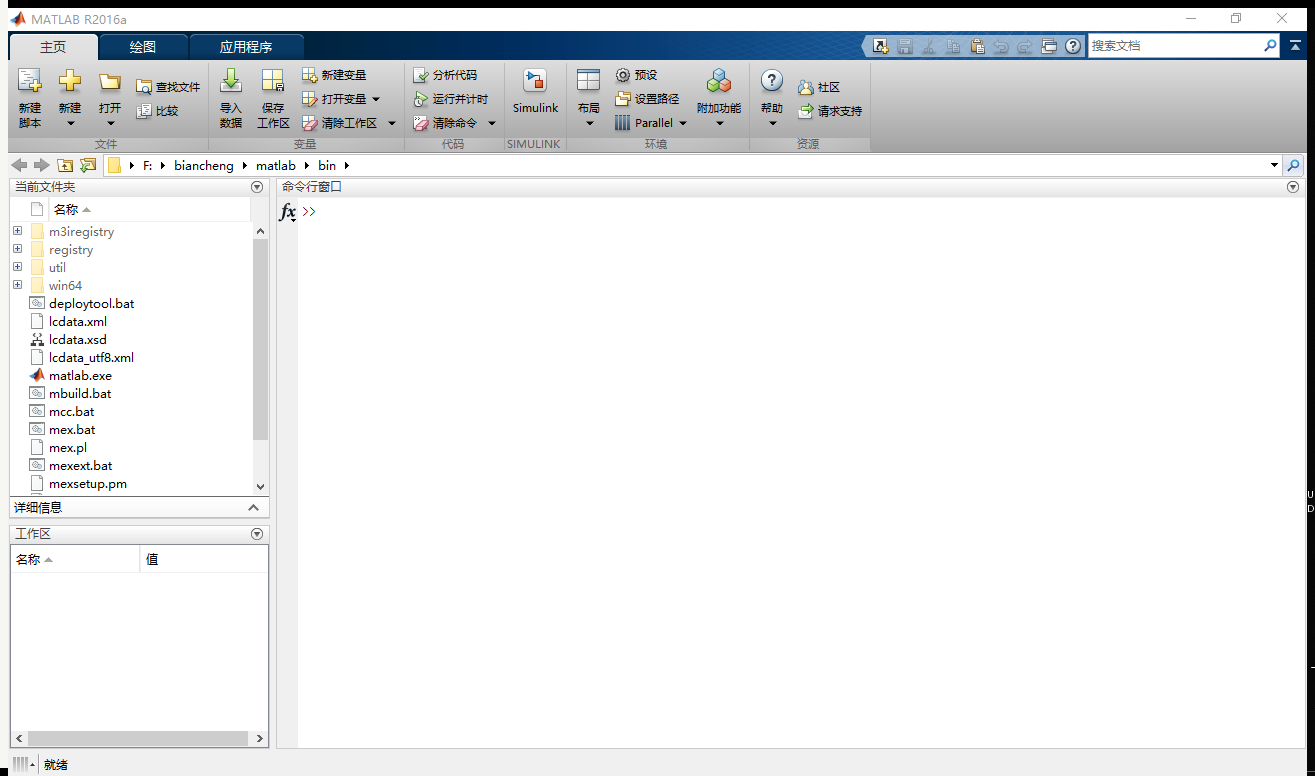Click the 打开 folder icon
This screenshot has width=1315, height=776.
(x=110, y=81)
